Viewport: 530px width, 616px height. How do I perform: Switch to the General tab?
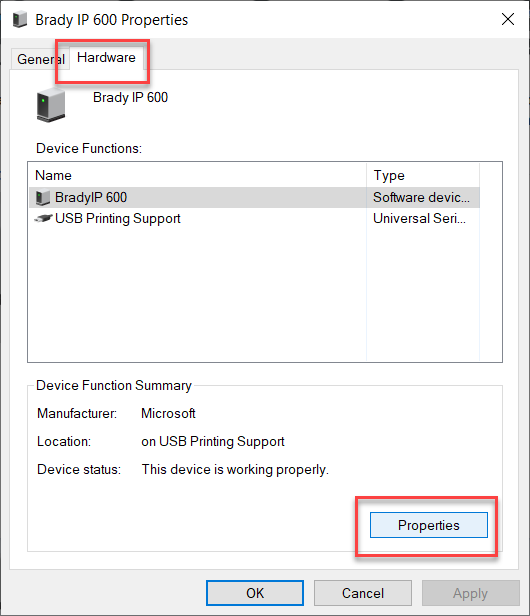pyautogui.click(x=40, y=59)
